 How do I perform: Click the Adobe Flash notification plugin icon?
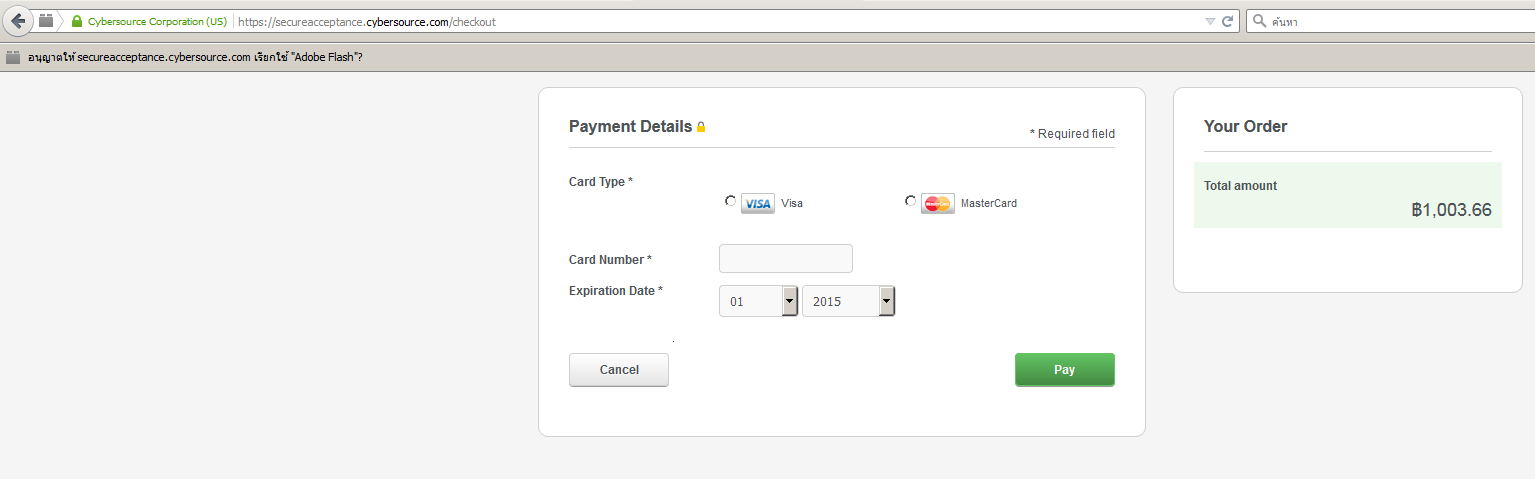[13, 57]
